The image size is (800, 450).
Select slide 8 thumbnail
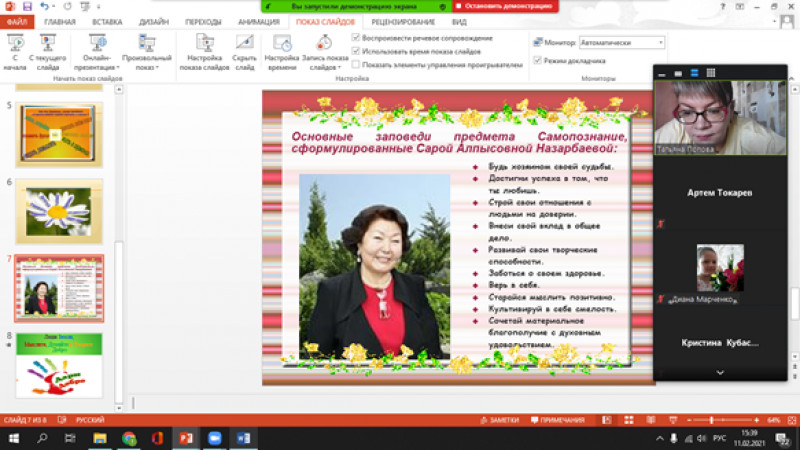59,365
